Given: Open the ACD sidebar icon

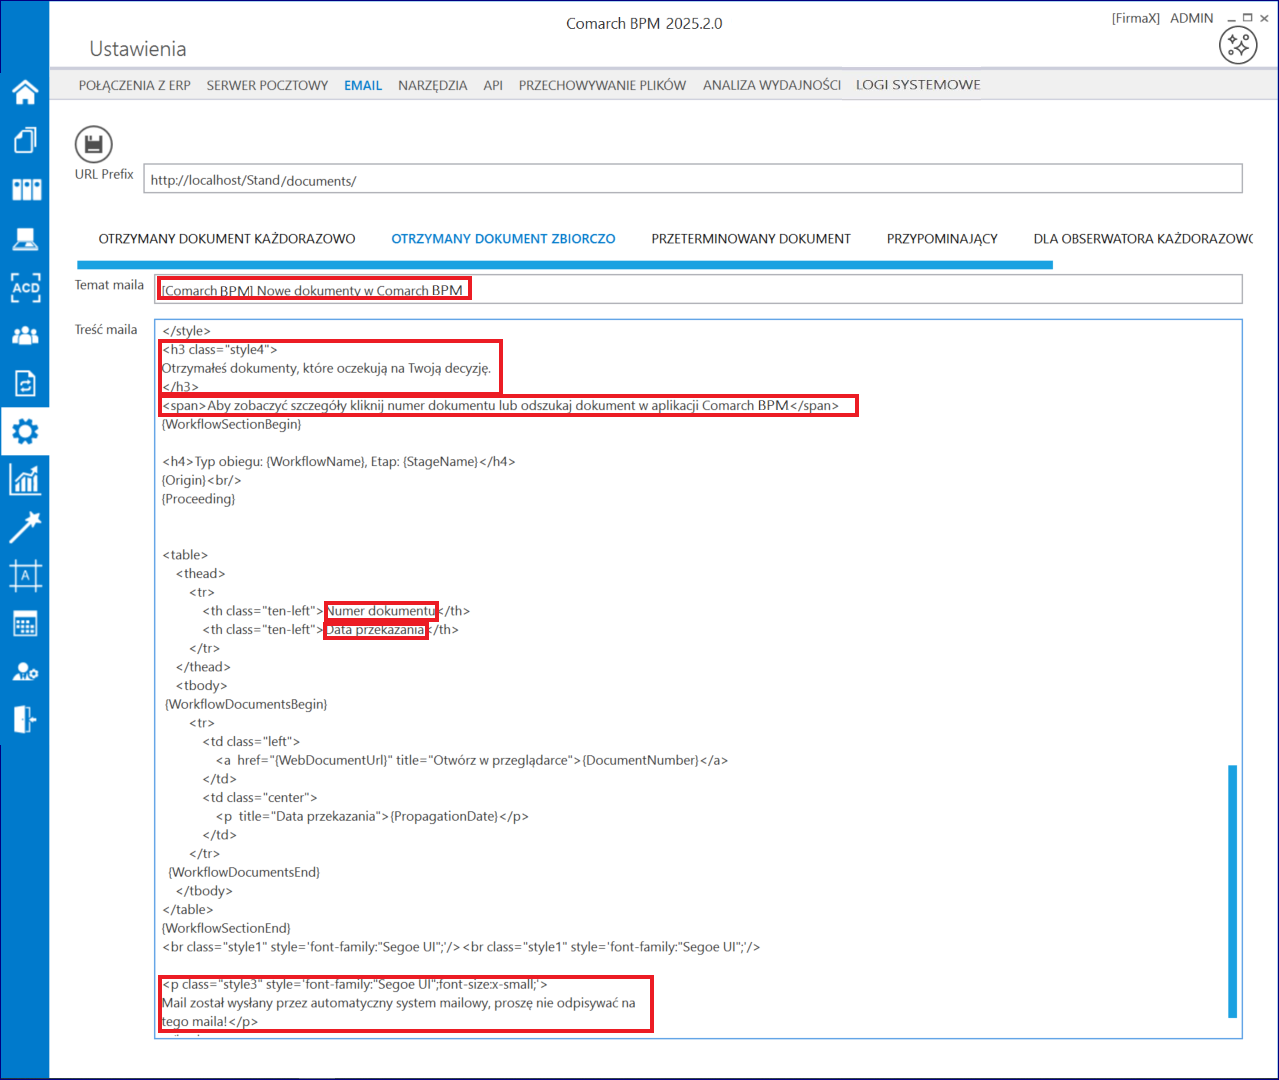Looking at the screenshot, I should (x=25, y=287).
